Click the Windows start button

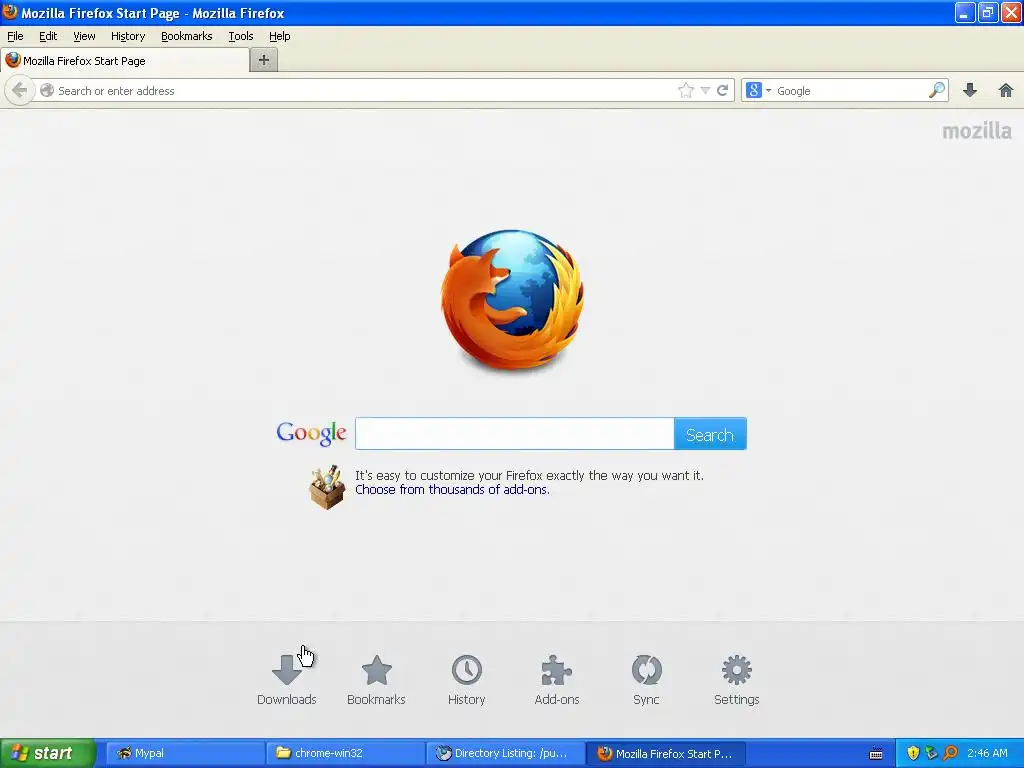[x=48, y=753]
